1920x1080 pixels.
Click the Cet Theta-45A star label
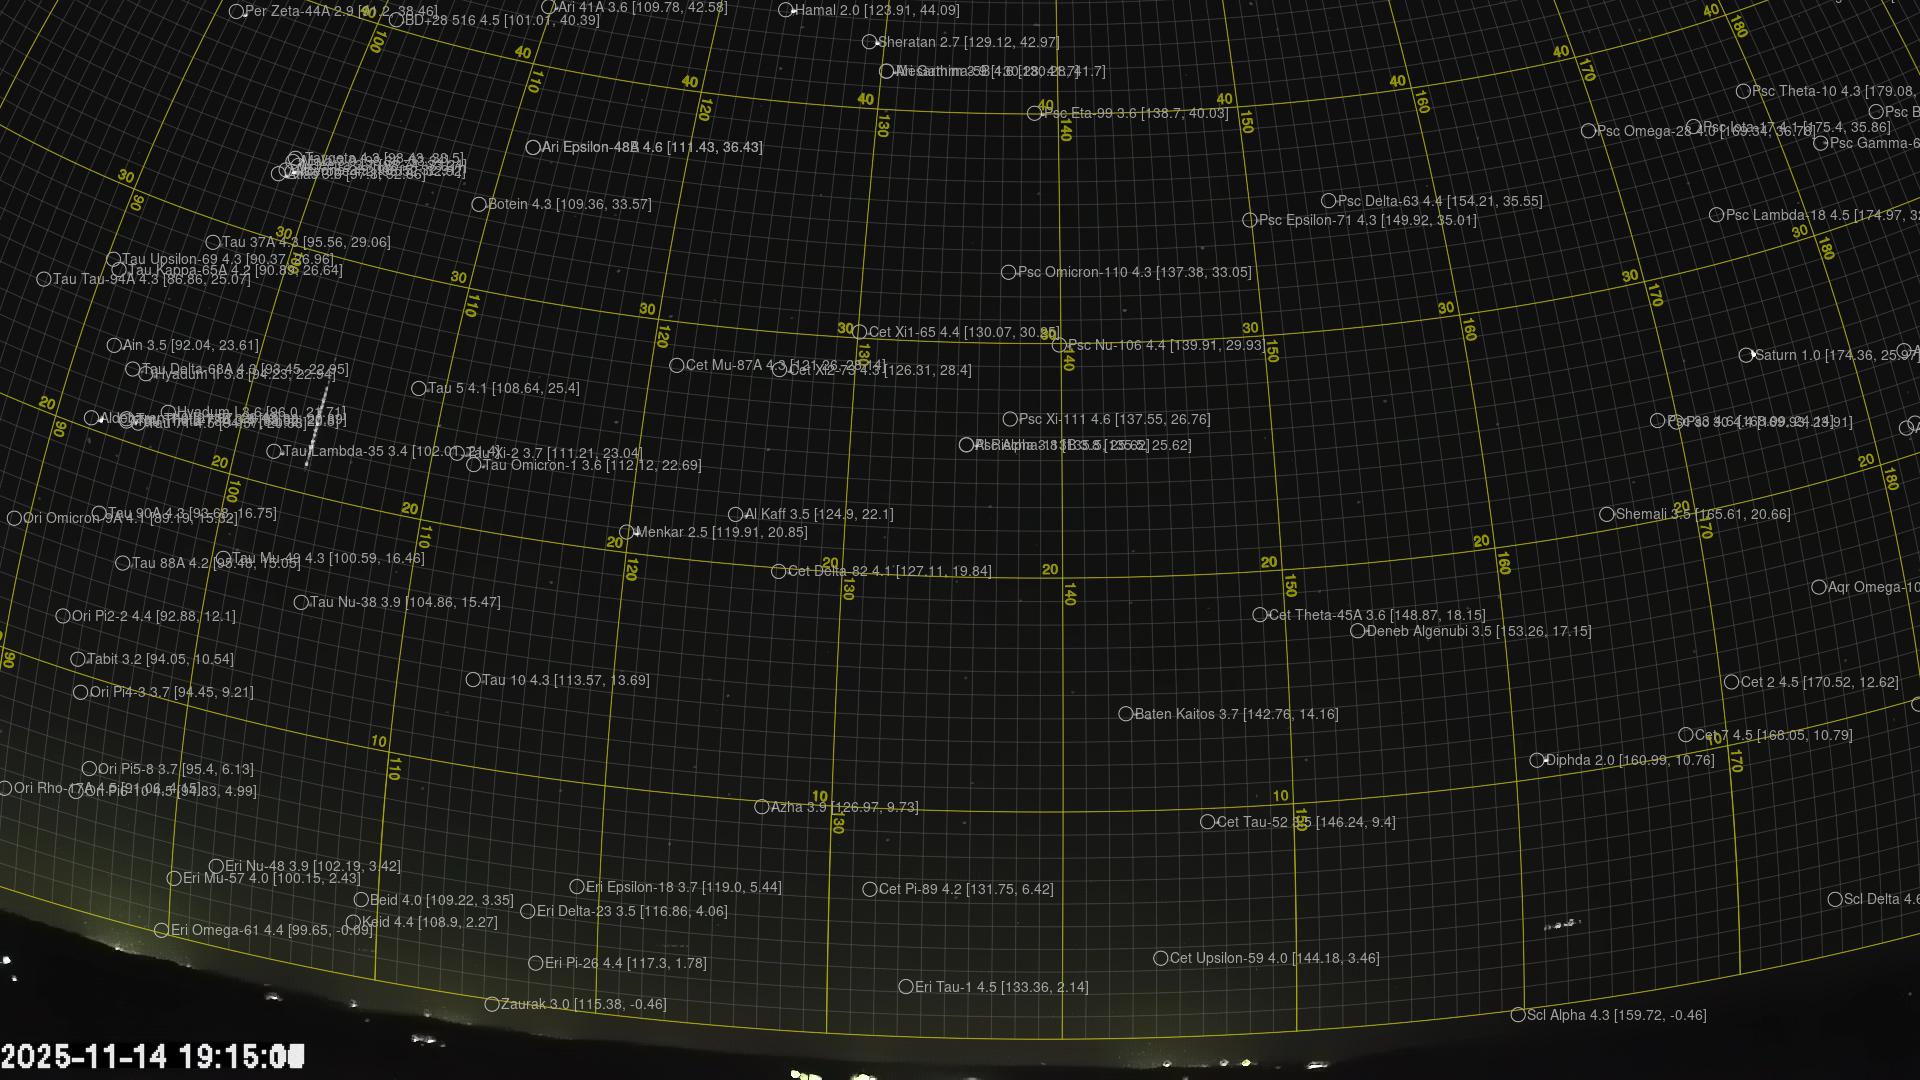pyautogui.click(x=1376, y=615)
